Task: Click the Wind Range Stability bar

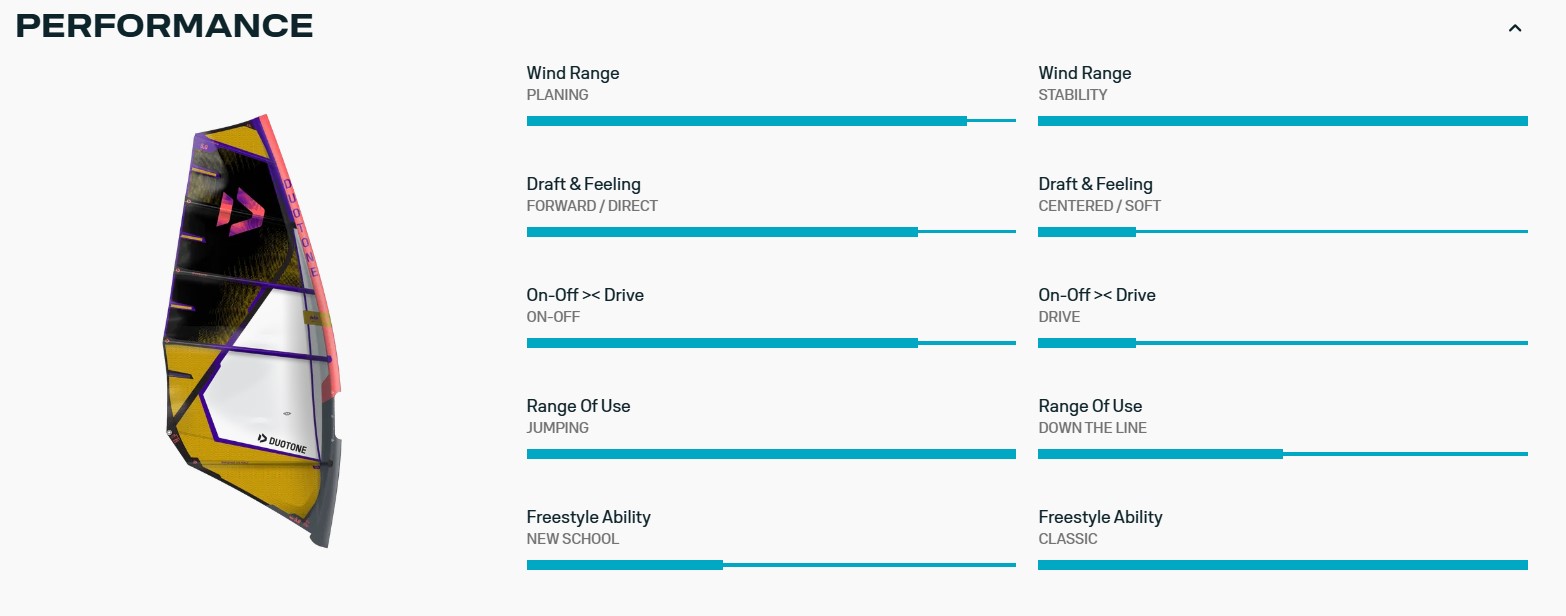Action: pos(1283,121)
